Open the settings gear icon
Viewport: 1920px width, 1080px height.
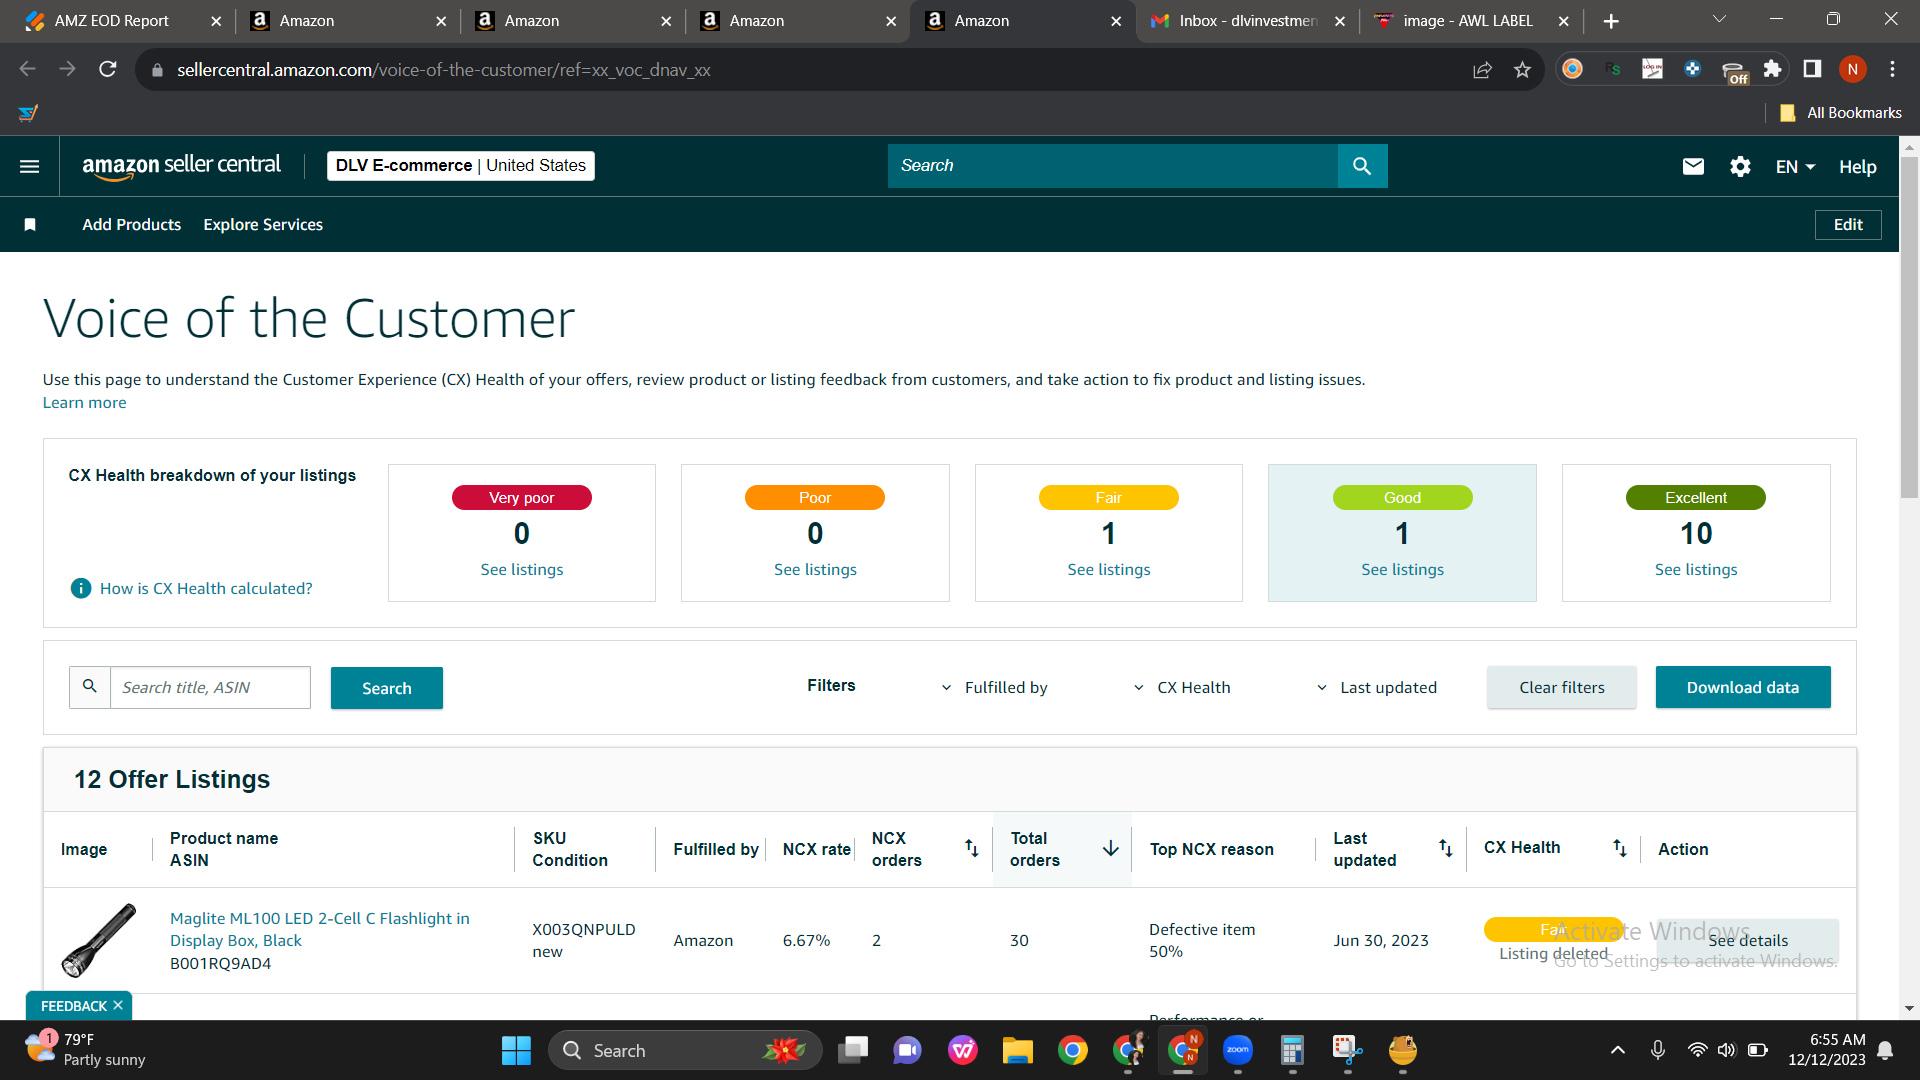(x=1740, y=167)
